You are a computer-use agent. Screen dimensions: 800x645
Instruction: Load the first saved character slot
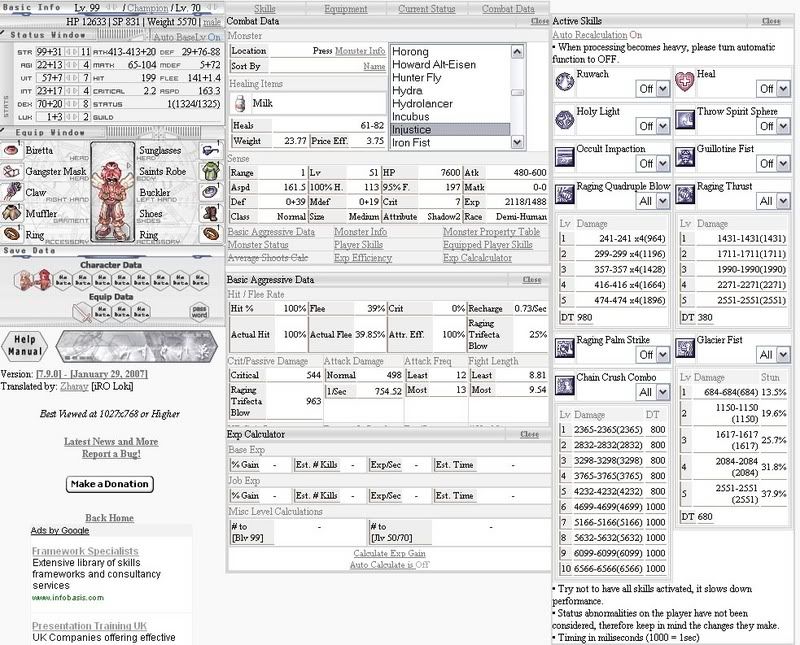tap(24, 280)
